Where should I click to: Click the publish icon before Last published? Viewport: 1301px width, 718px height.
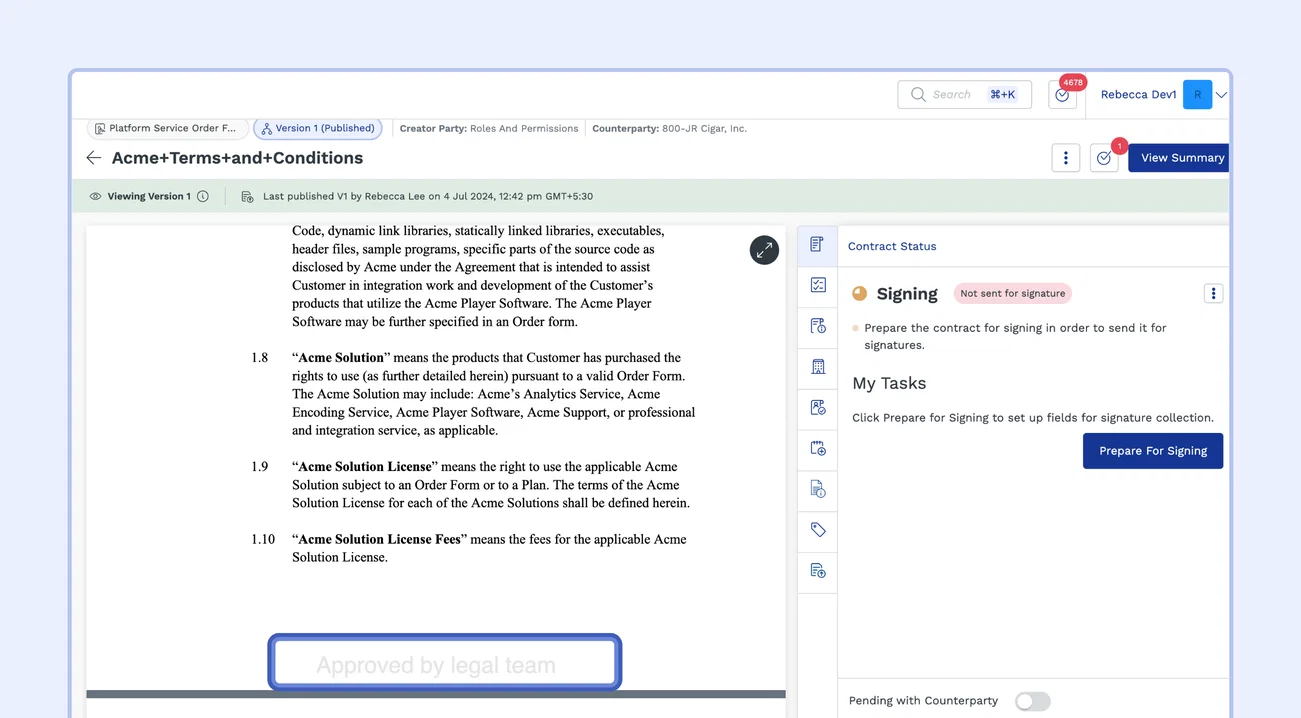(247, 197)
